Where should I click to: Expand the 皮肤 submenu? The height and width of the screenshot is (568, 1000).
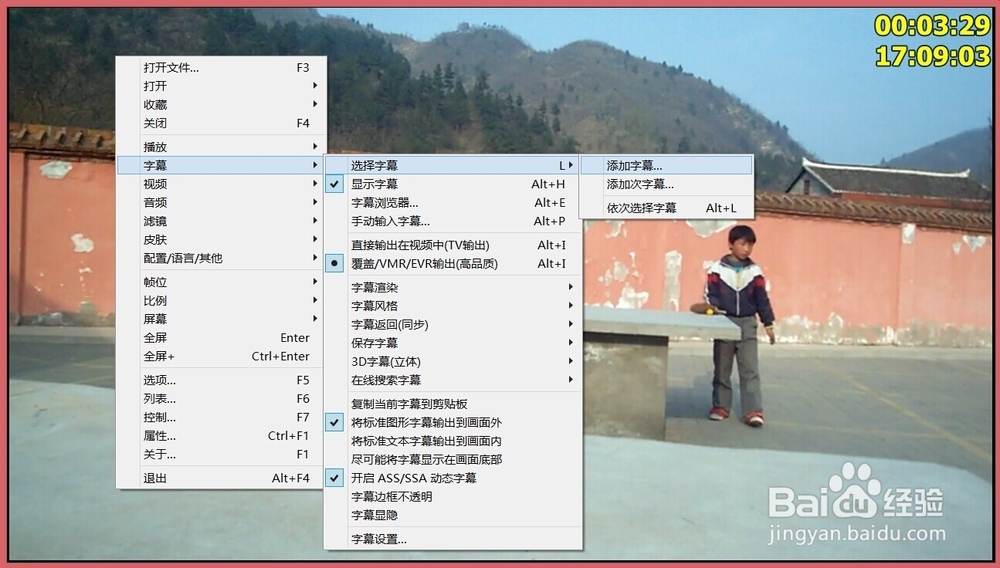coord(221,240)
